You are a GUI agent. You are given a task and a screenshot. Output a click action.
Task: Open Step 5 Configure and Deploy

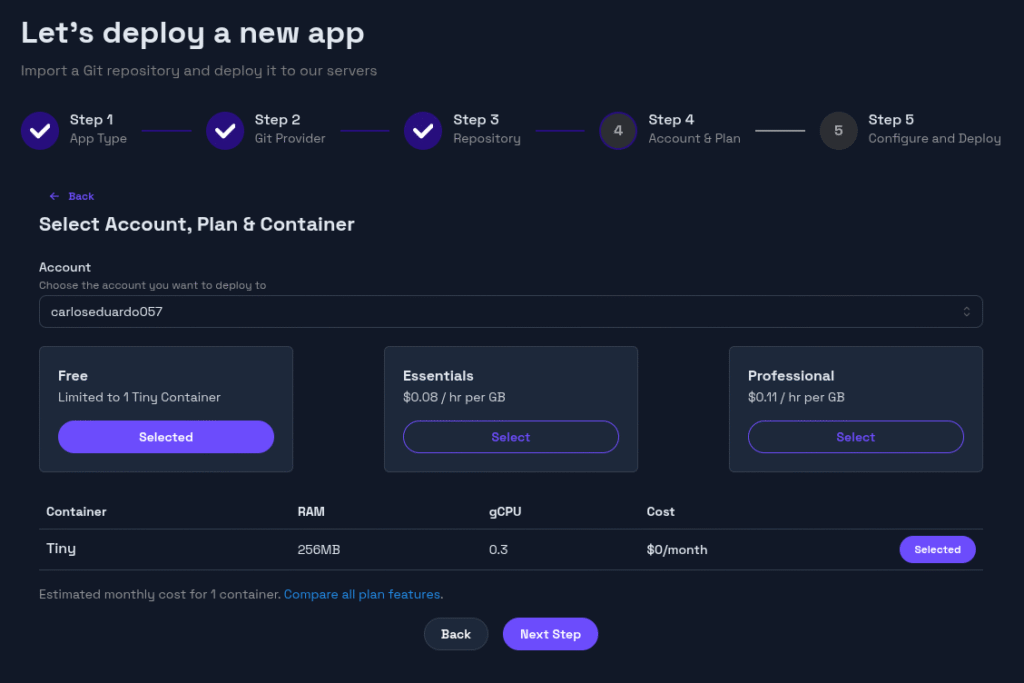[x=934, y=129]
